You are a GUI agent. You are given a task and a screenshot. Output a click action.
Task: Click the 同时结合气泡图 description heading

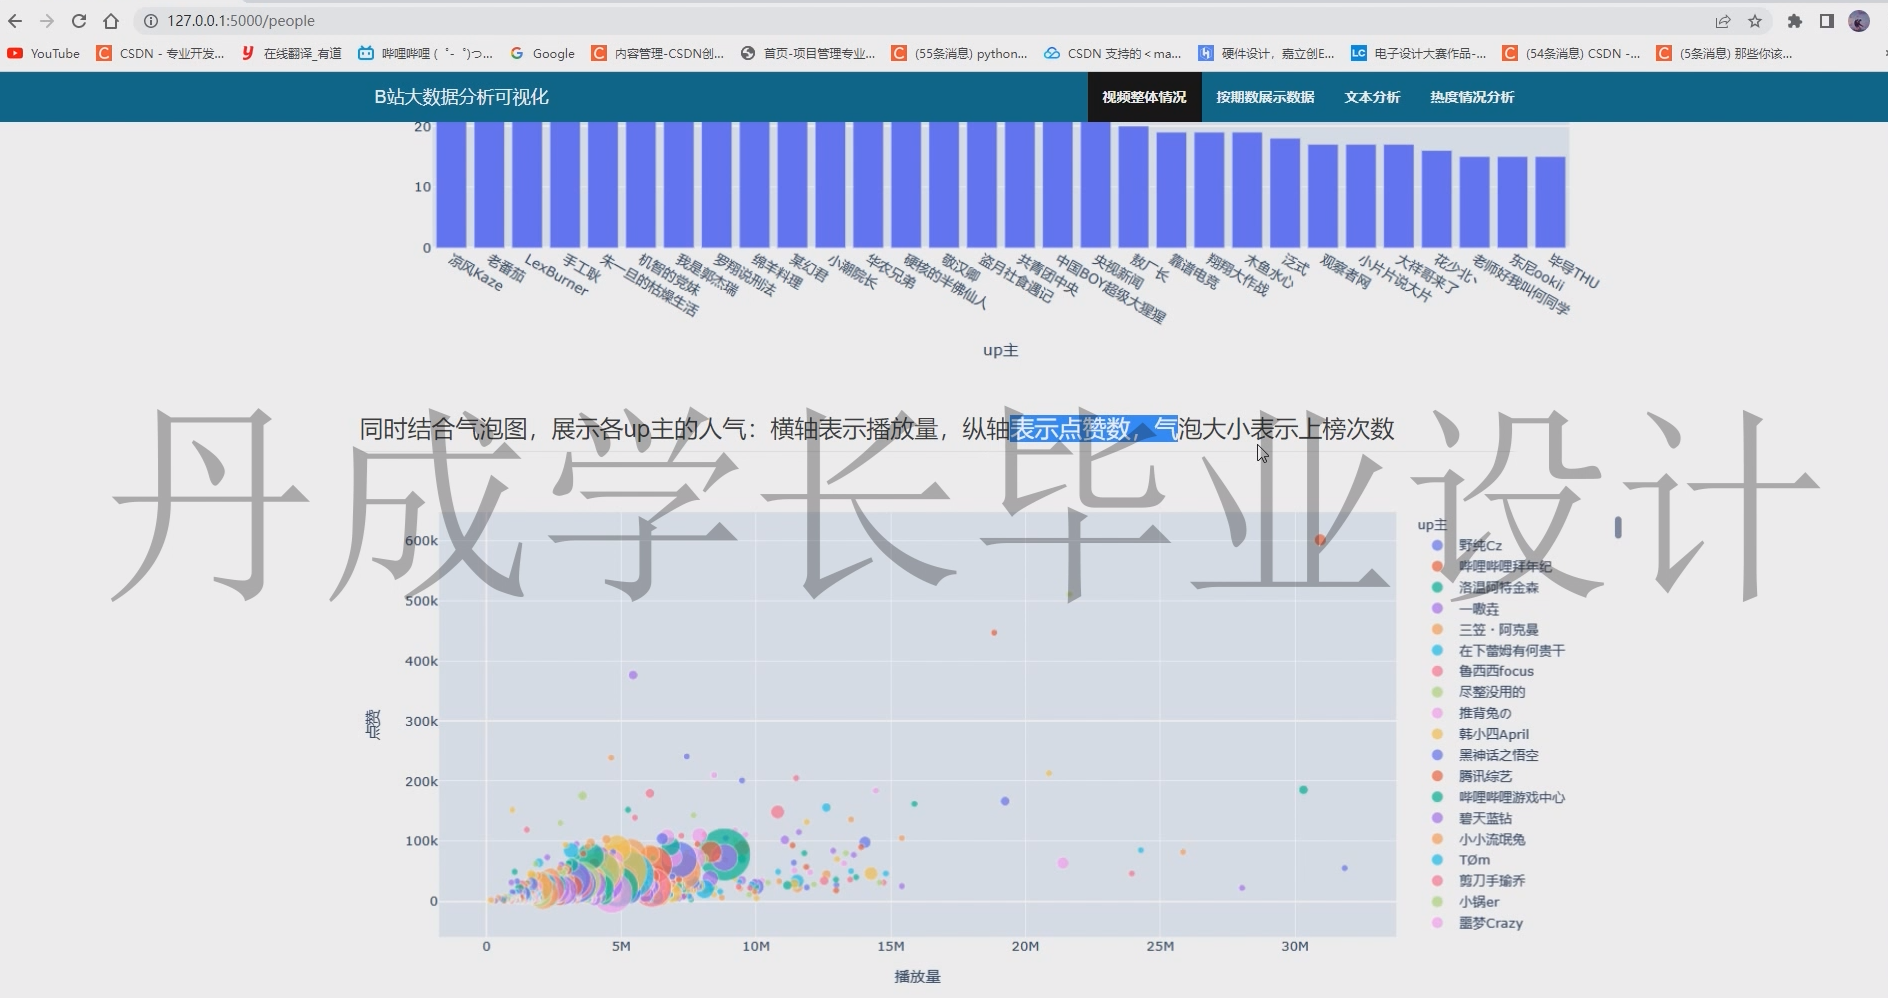click(877, 429)
